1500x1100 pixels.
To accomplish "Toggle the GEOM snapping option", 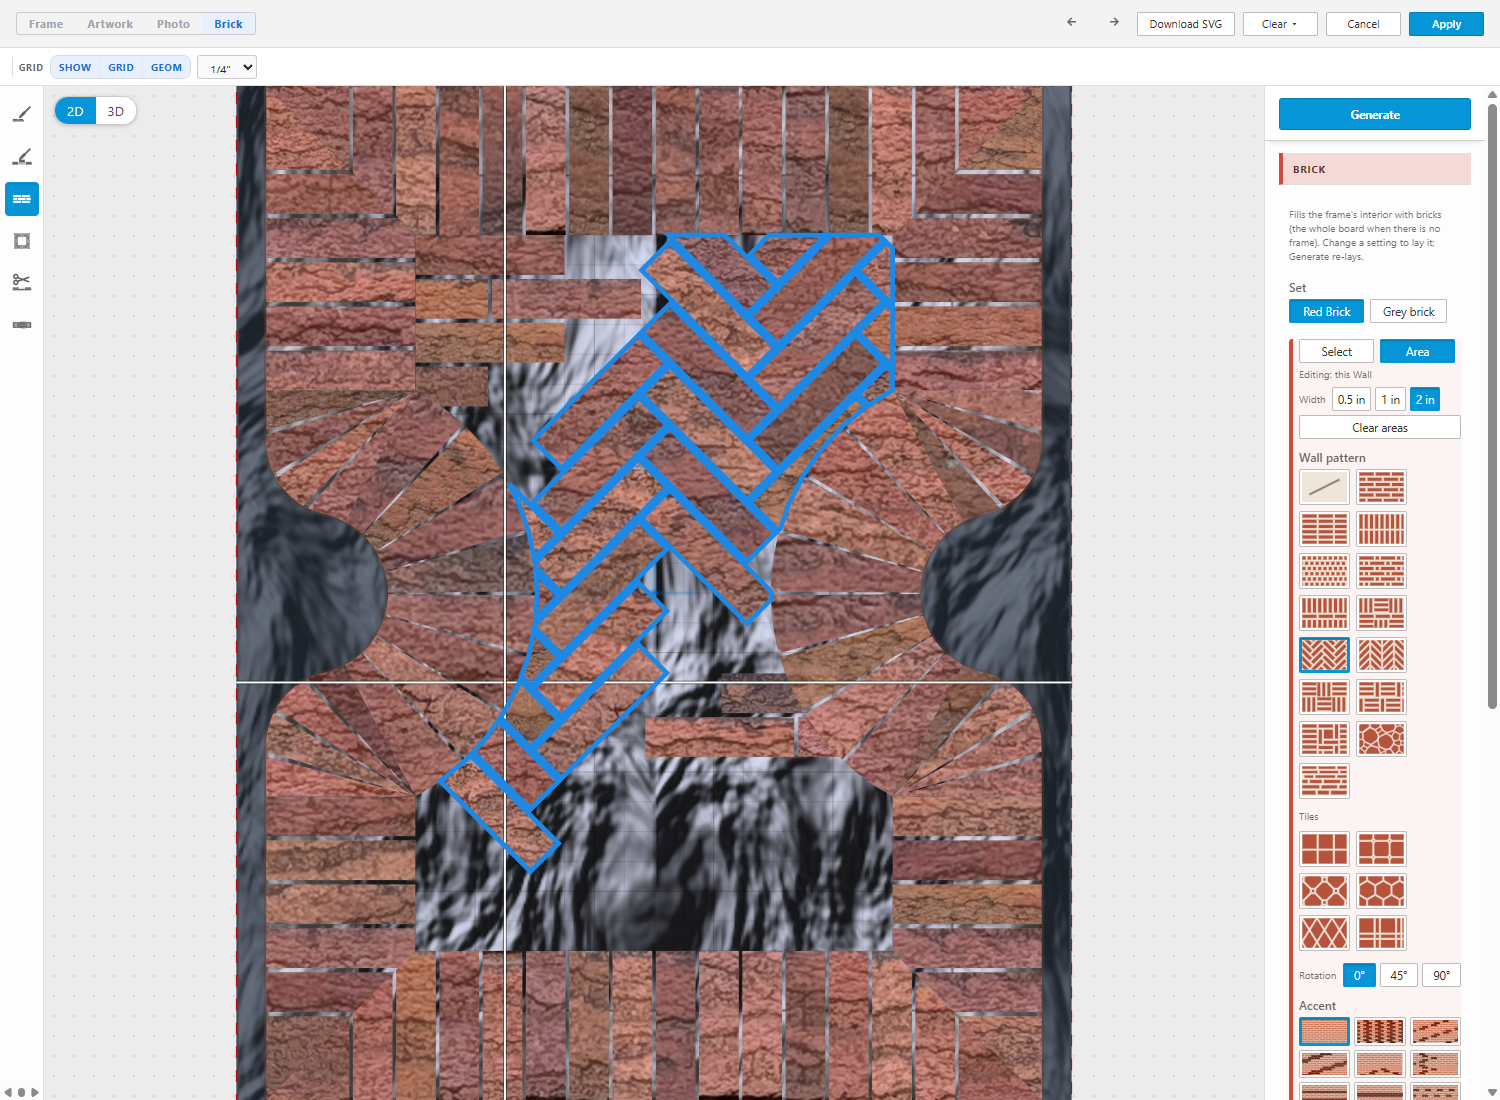I will (x=167, y=68).
